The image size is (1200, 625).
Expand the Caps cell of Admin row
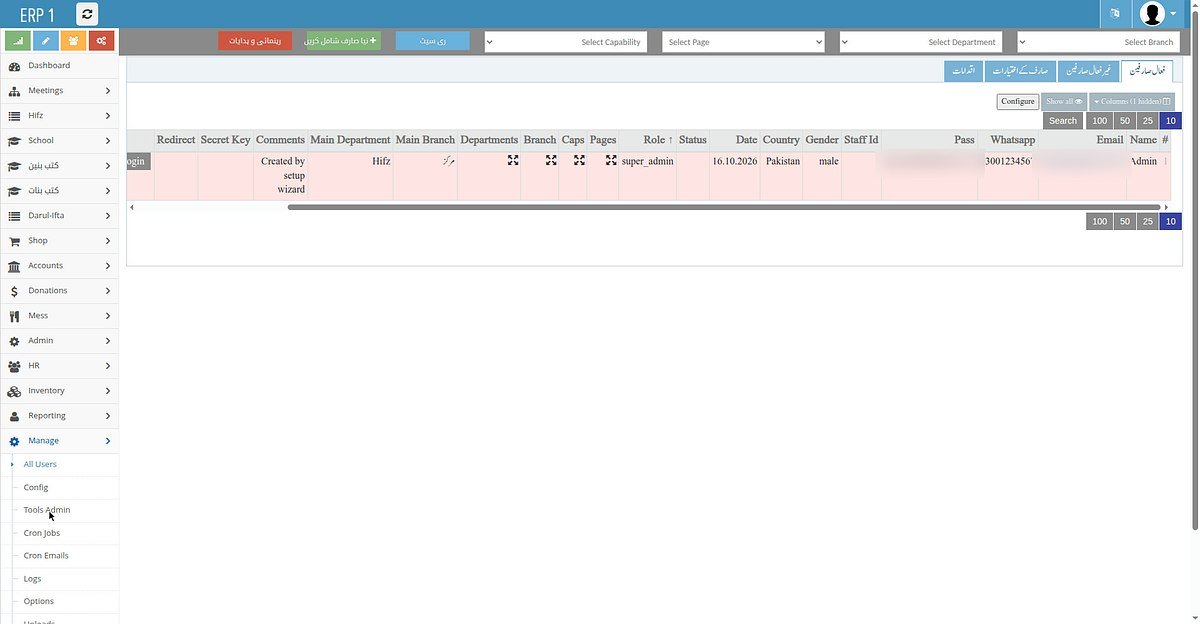[579, 160]
